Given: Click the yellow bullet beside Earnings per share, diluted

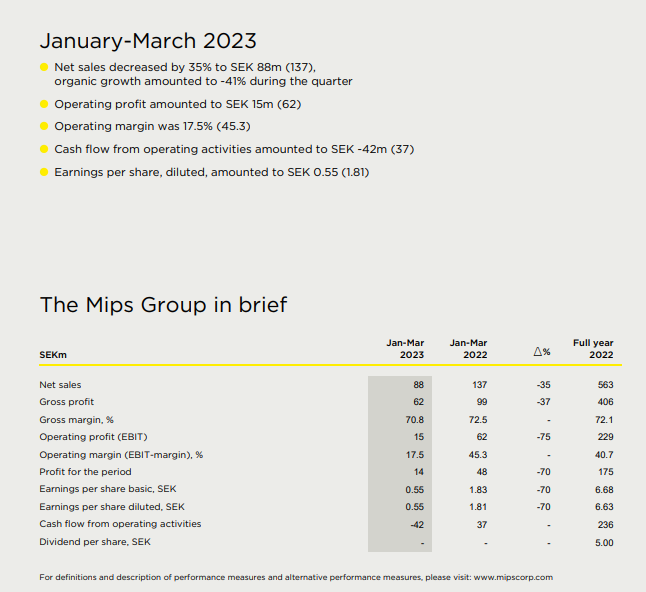Looking at the screenshot, I should (x=43, y=172).
